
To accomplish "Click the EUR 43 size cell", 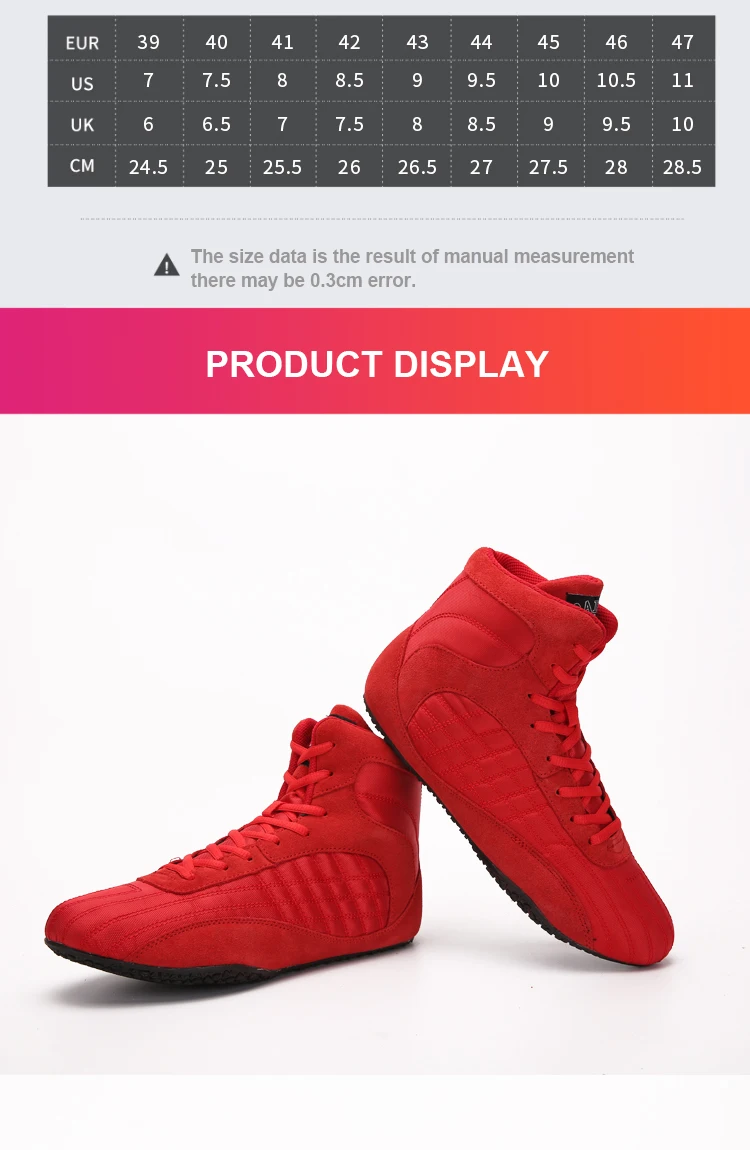I will (x=416, y=41).
